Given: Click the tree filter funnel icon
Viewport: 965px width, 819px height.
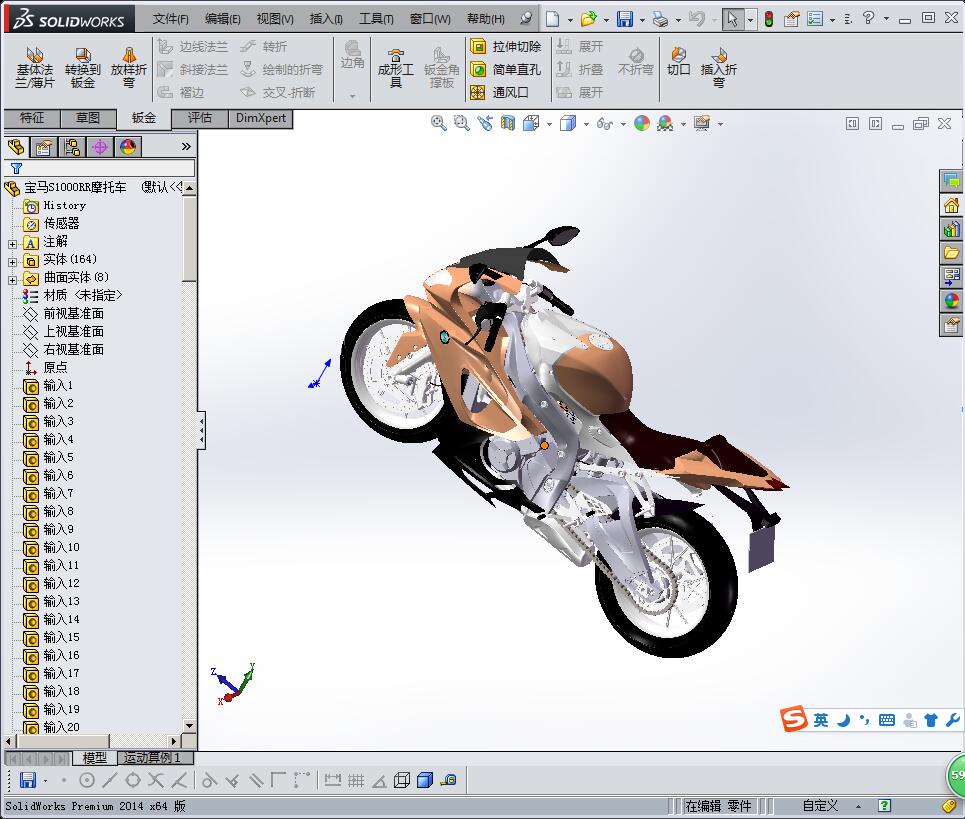Looking at the screenshot, I should 17,168.
